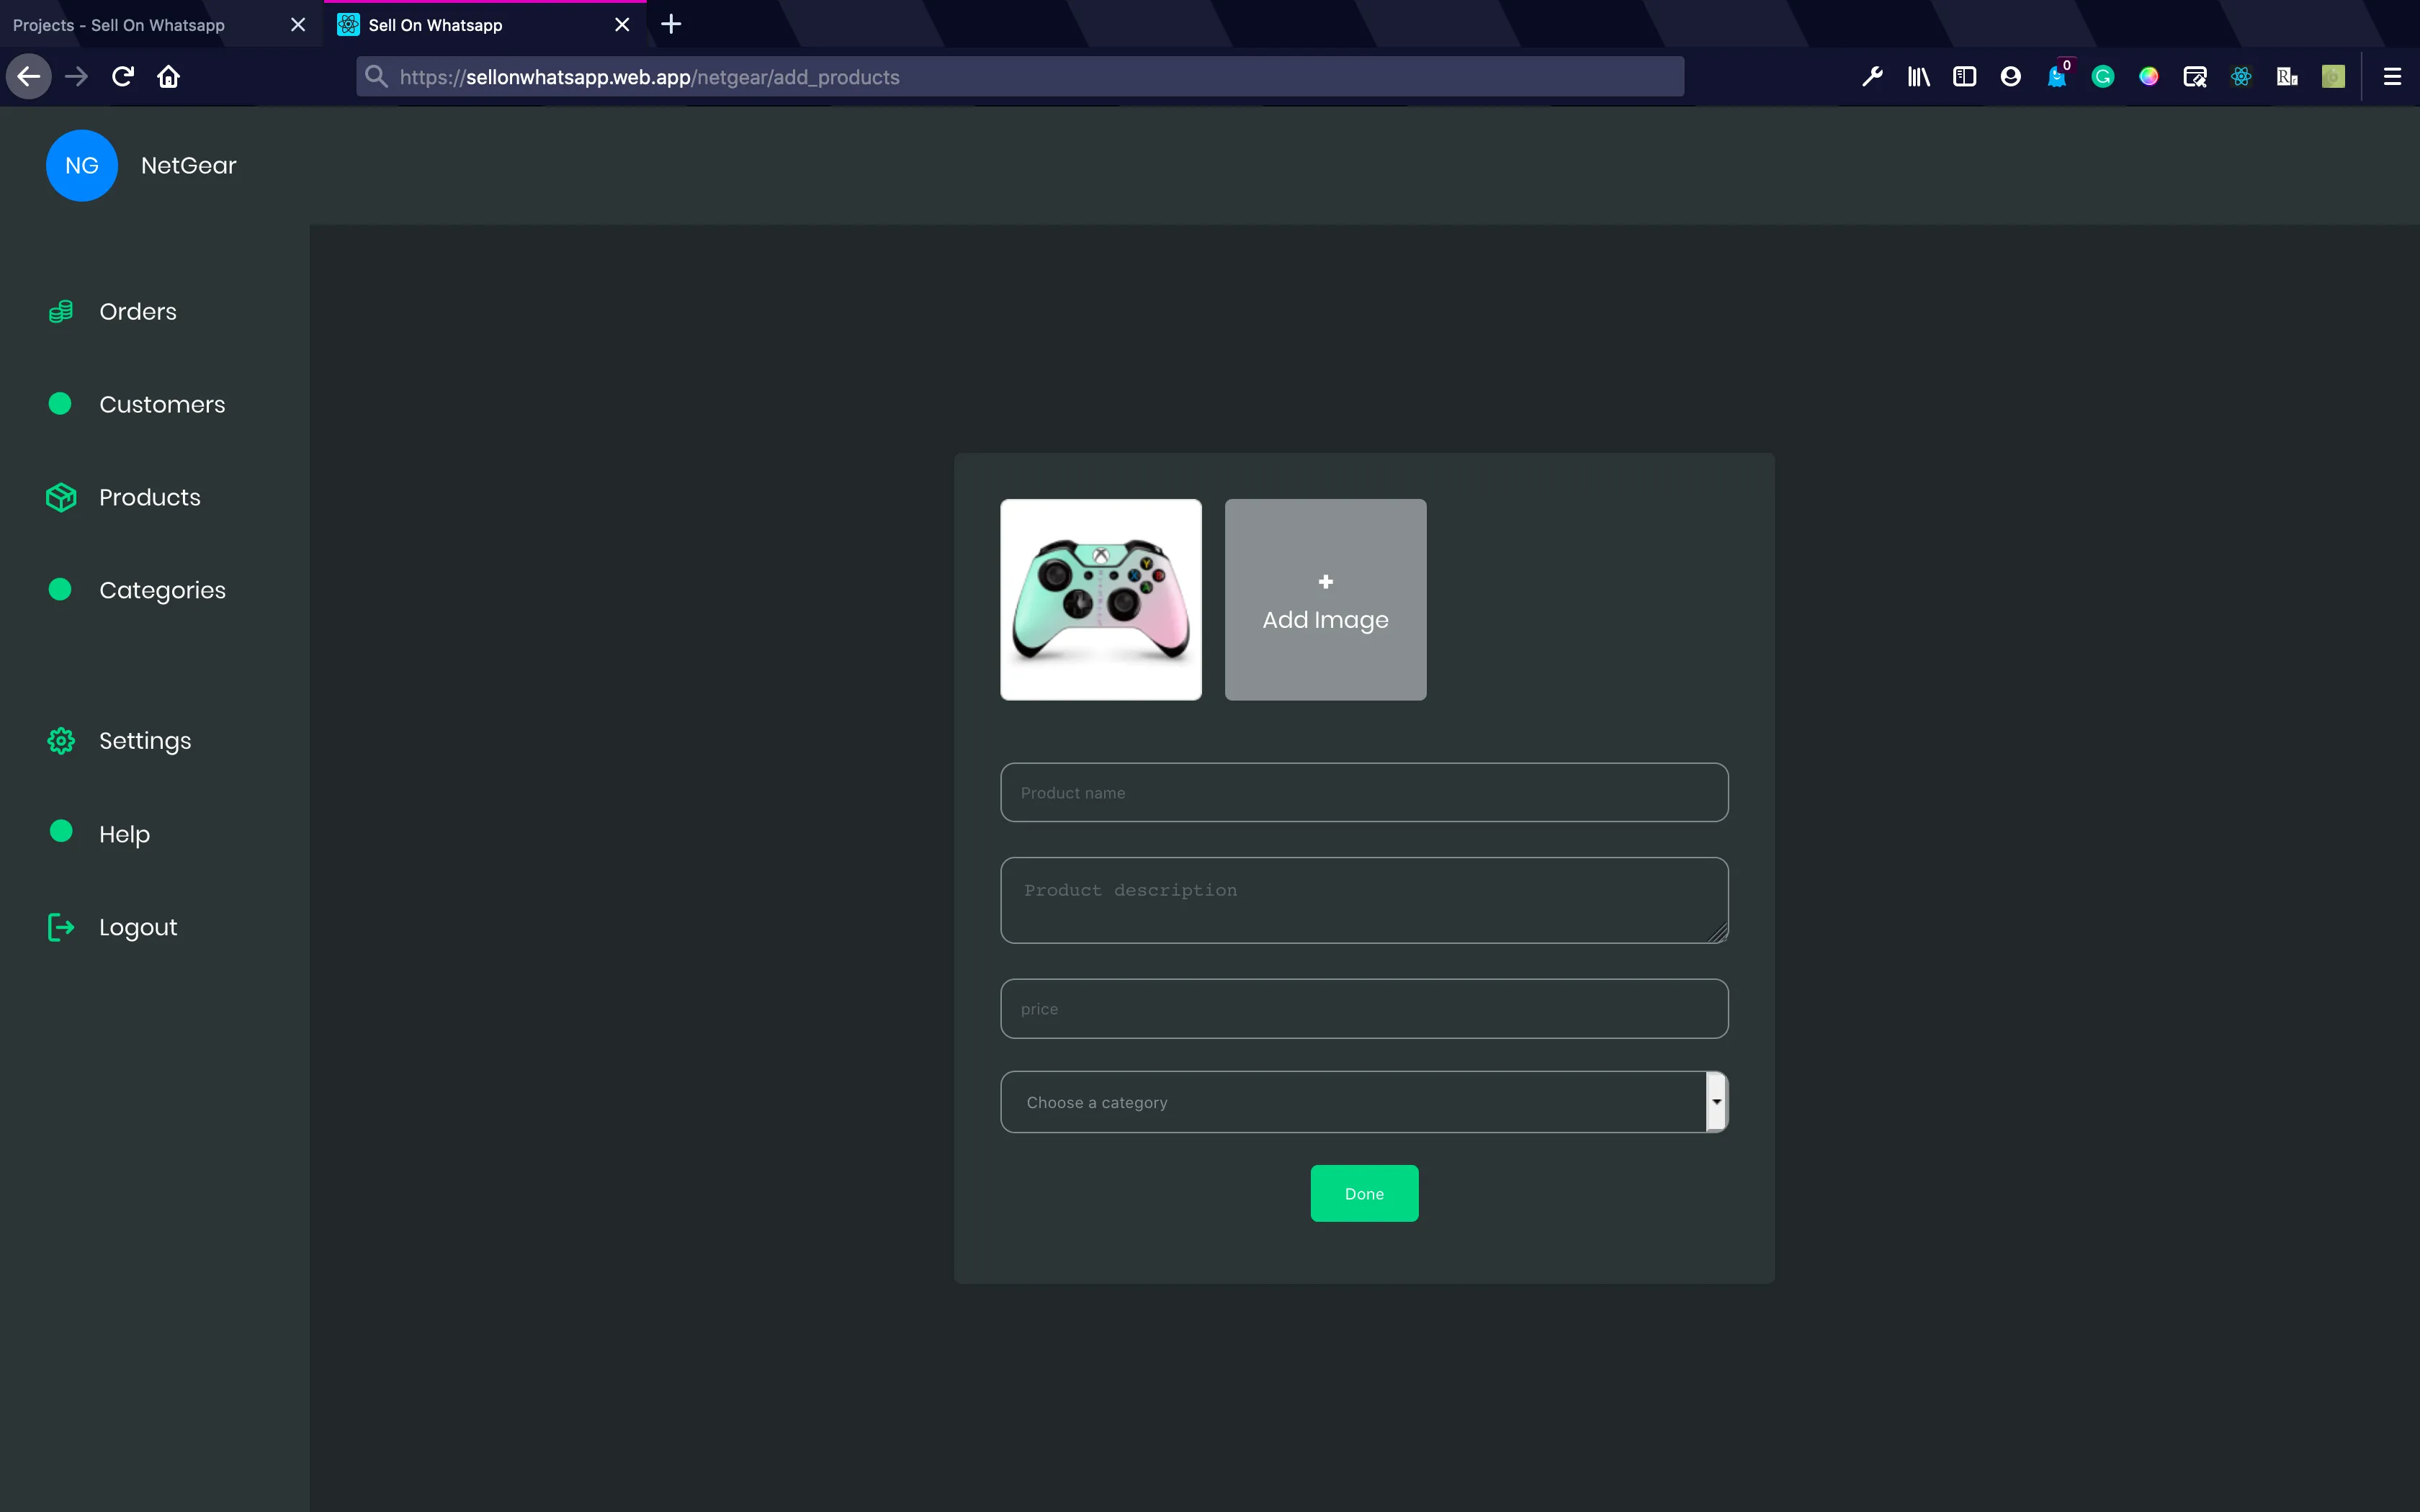Viewport: 2420px width, 1512px height.
Task: Click the green dot beside Categories
Action: click(60, 590)
